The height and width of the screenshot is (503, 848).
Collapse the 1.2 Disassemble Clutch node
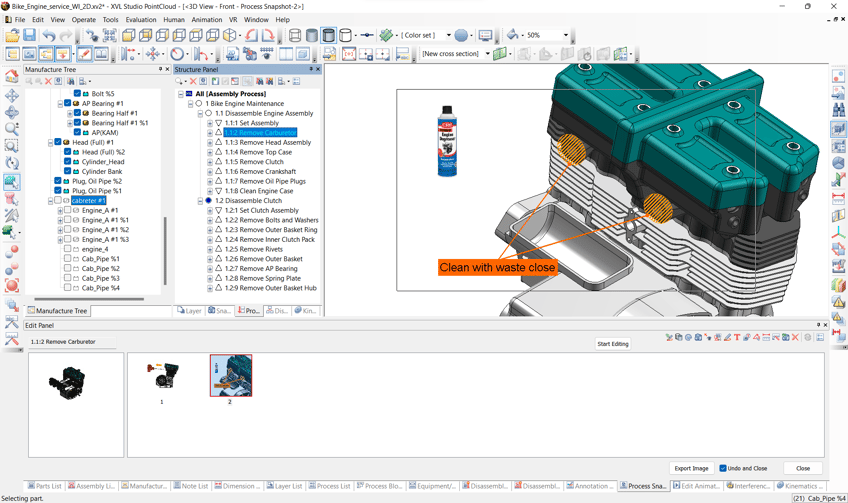tap(200, 201)
